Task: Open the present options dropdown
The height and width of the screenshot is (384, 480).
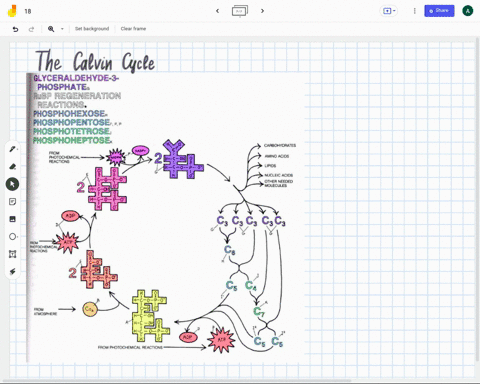Action: point(389,11)
